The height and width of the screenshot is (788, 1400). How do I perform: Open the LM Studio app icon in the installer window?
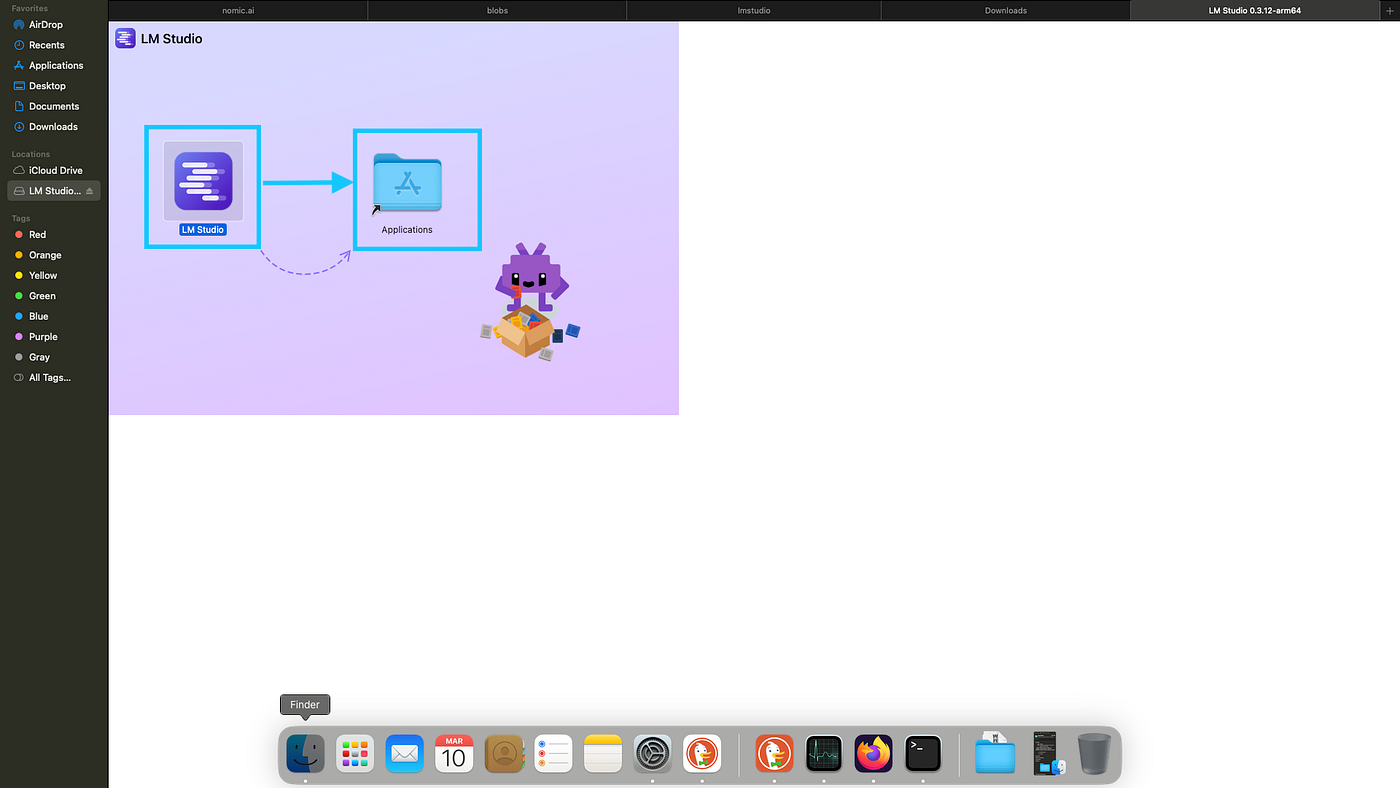[x=203, y=181]
